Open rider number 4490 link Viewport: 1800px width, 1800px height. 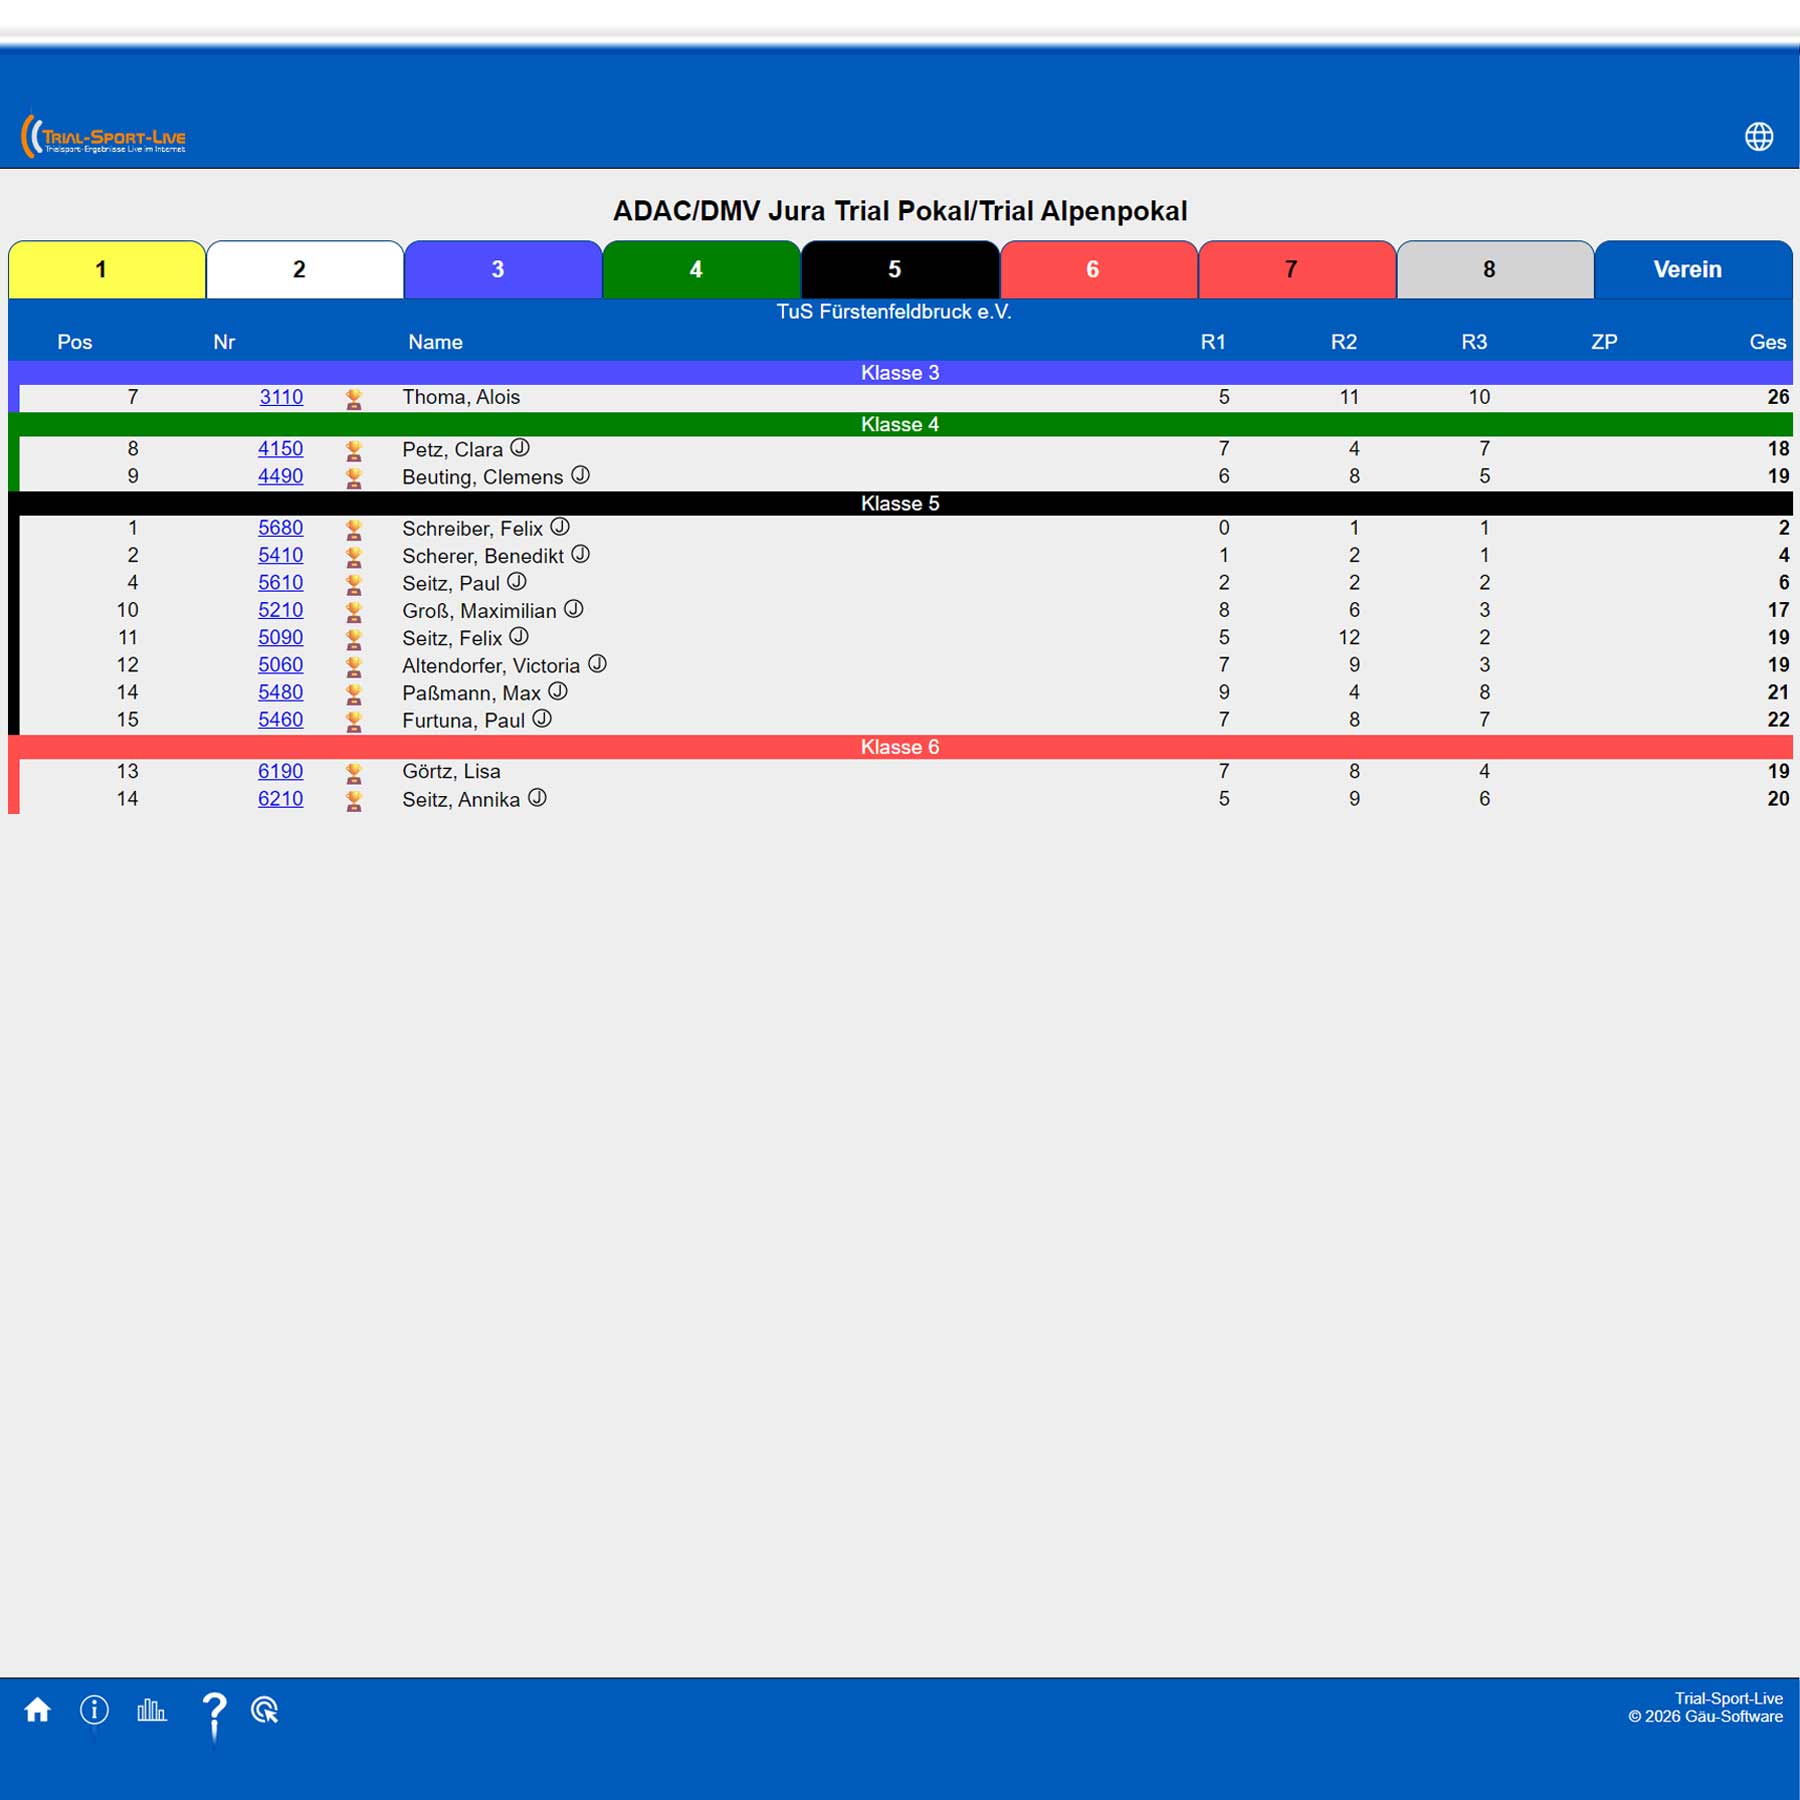coord(280,476)
